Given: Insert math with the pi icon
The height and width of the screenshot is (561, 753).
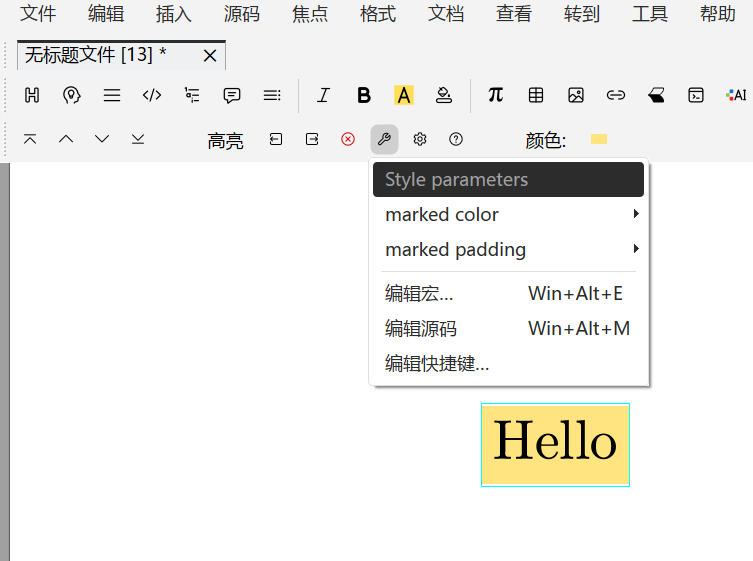Looking at the screenshot, I should (x=495, y=95).
